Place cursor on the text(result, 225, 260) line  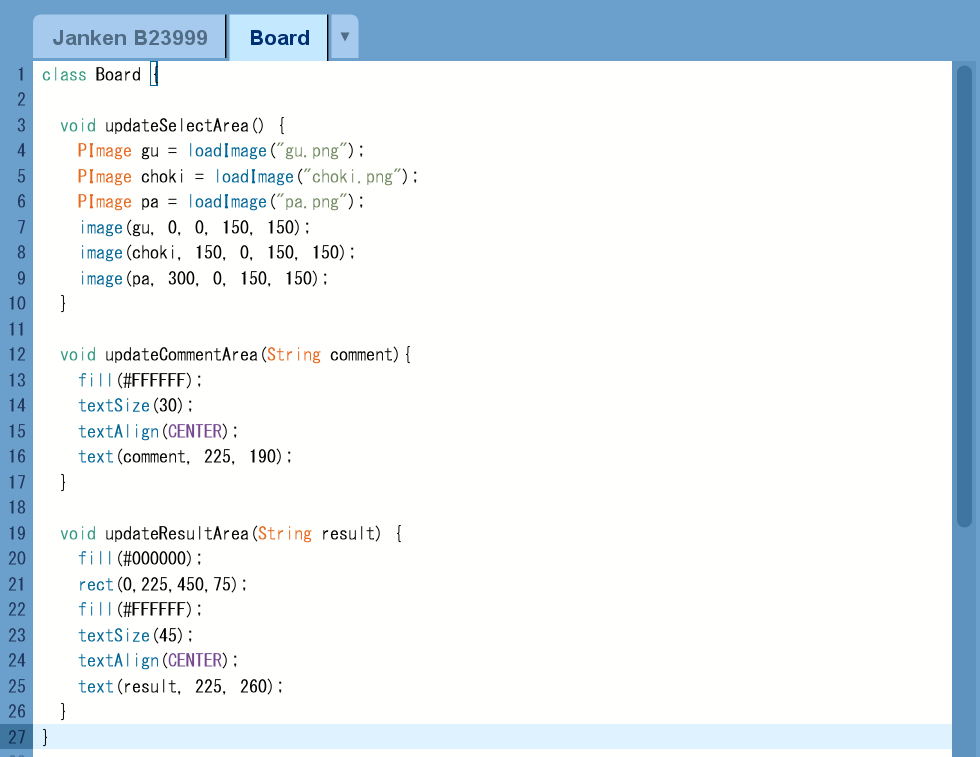(x=180, y=686)
